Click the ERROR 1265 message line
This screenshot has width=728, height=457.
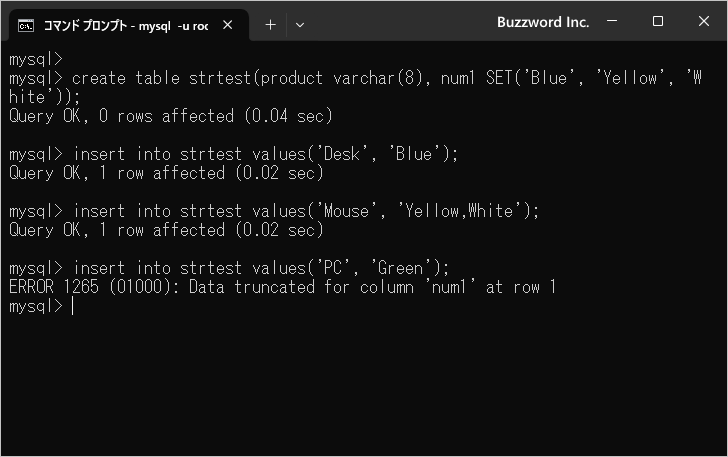tap(282, 287)
